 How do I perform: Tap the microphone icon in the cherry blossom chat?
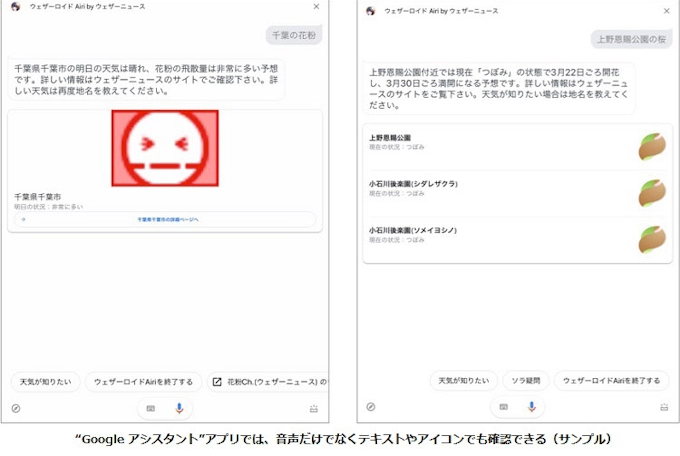531,407
